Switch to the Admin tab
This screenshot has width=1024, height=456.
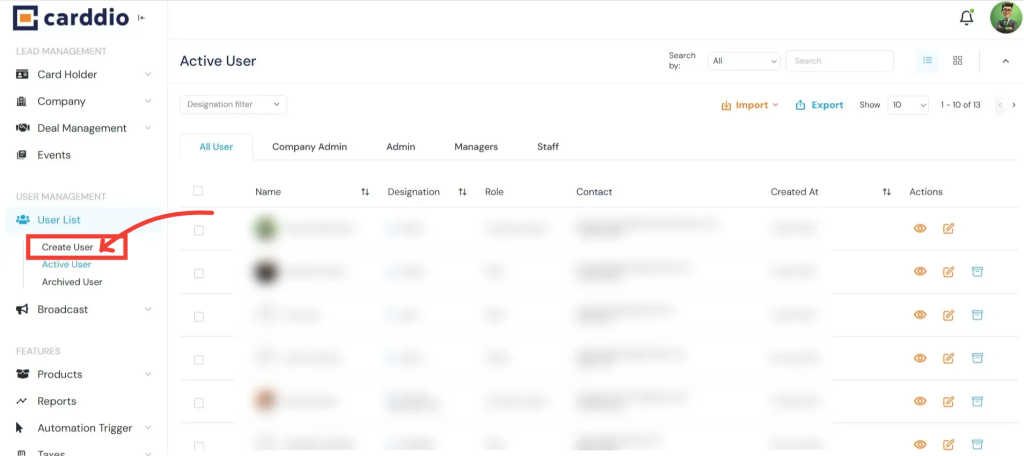pos(400,147)
